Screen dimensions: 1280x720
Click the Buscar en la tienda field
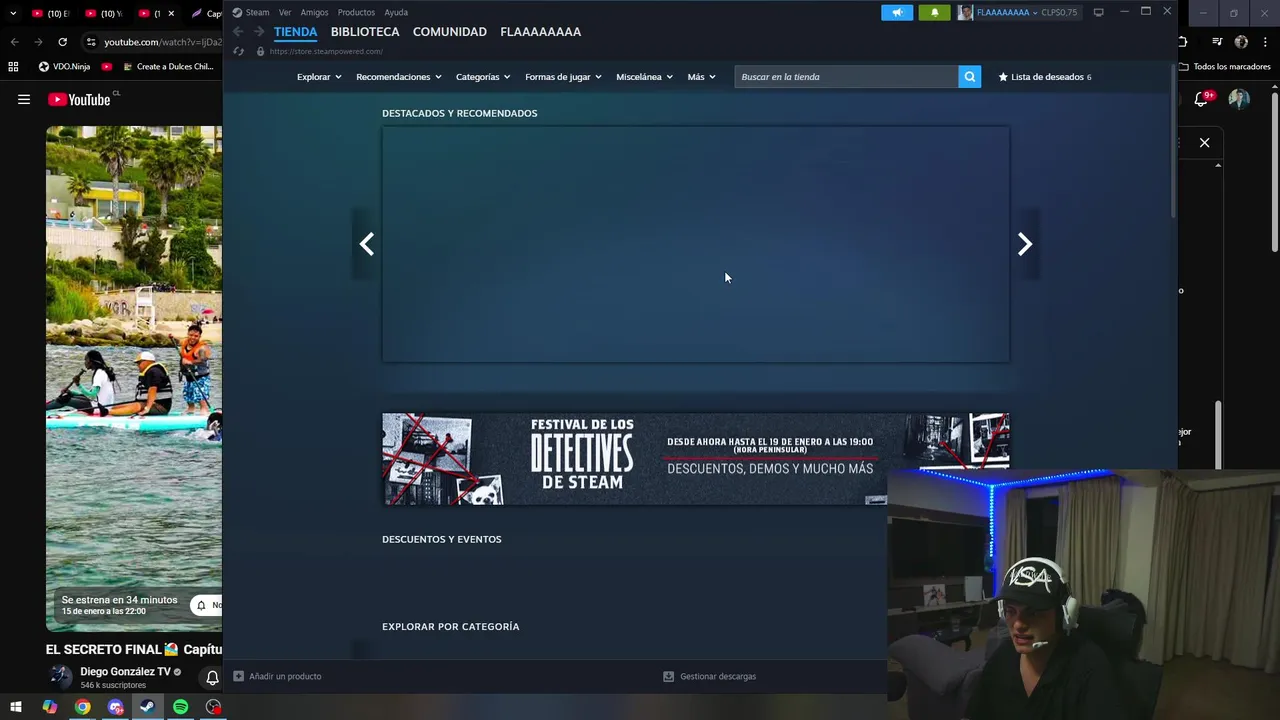846,77
